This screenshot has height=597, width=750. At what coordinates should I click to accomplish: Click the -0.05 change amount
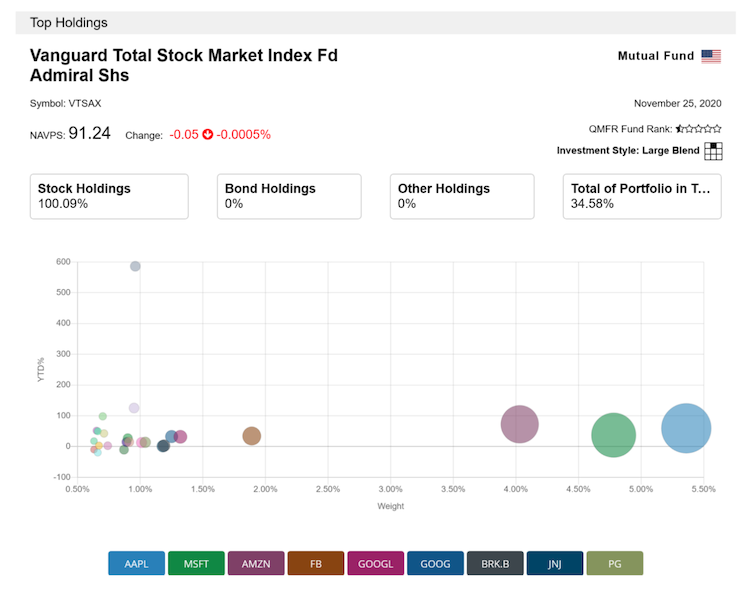(x=184, y=134)
